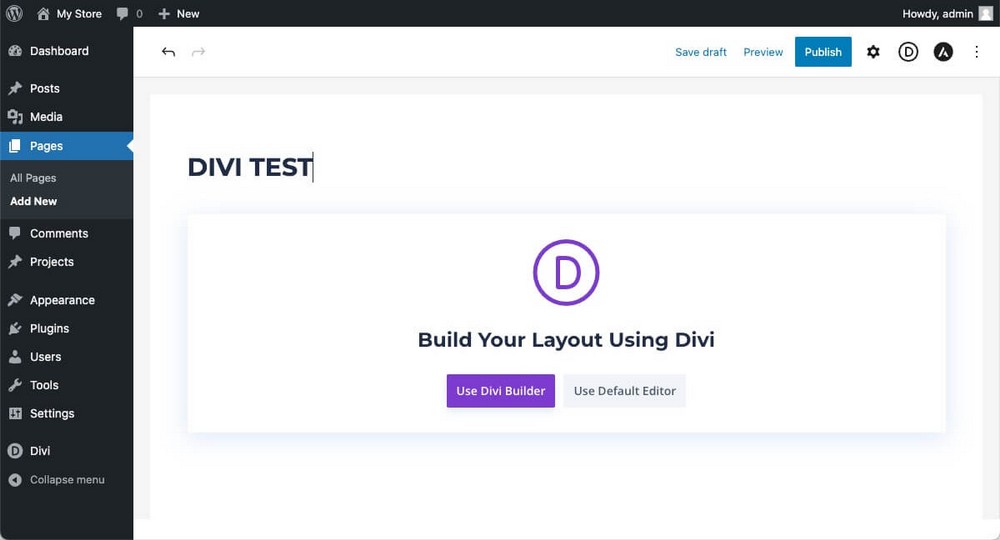Publish the page
Viewport: 1000px width, 540px height.
click(823, 52)
